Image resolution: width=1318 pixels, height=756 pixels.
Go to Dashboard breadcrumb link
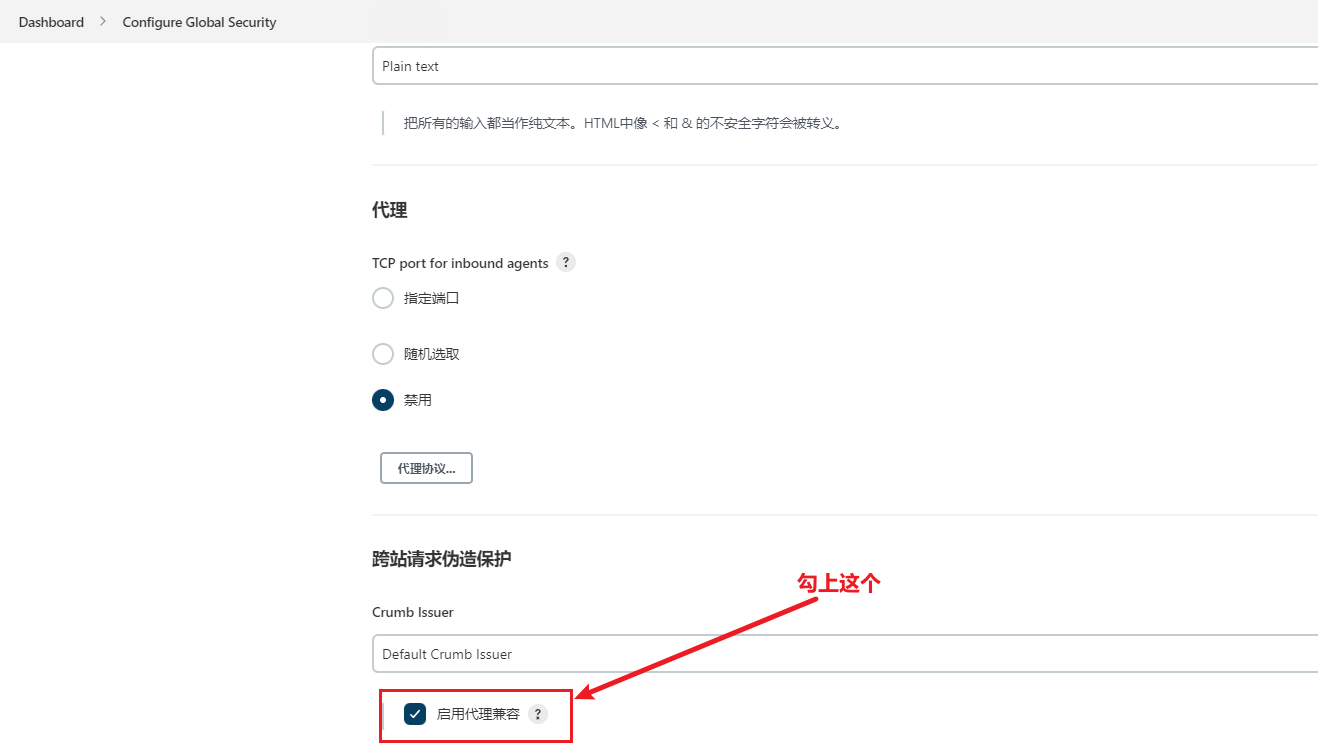(51, 22)
